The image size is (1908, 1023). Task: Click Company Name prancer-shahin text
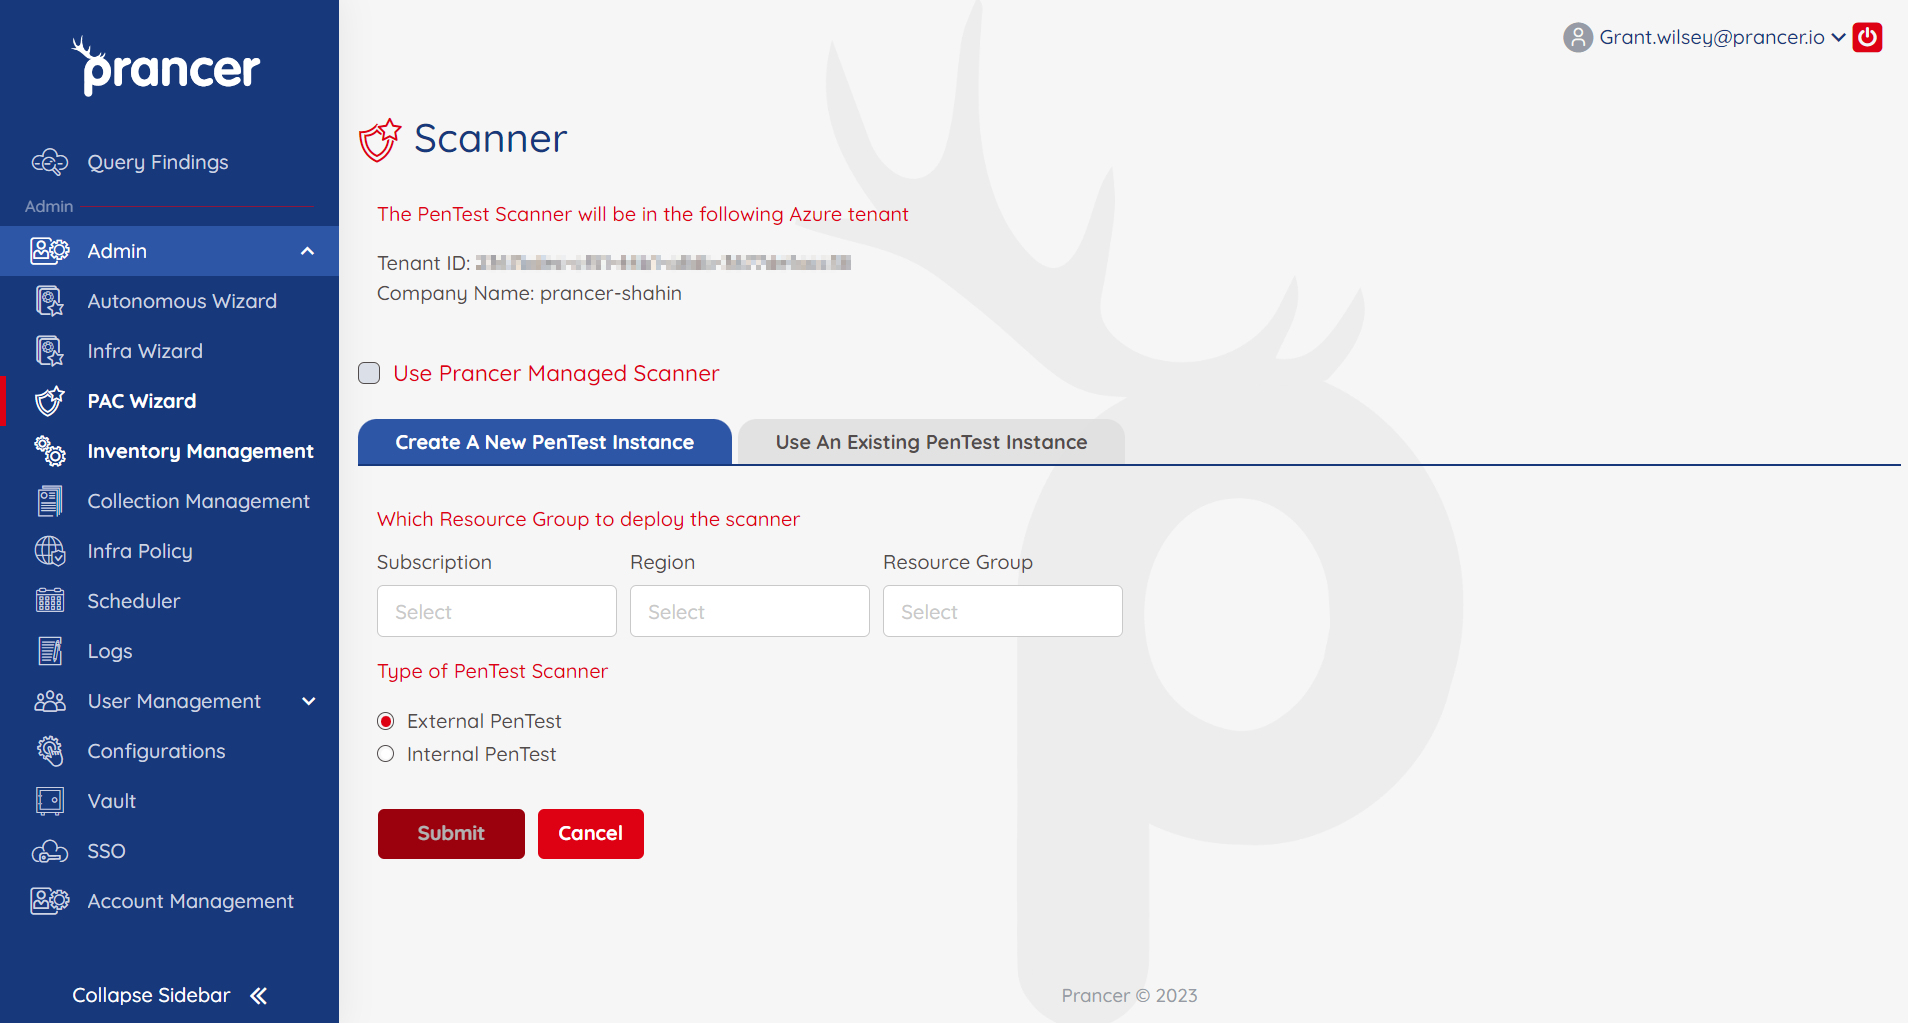[529, 293]
